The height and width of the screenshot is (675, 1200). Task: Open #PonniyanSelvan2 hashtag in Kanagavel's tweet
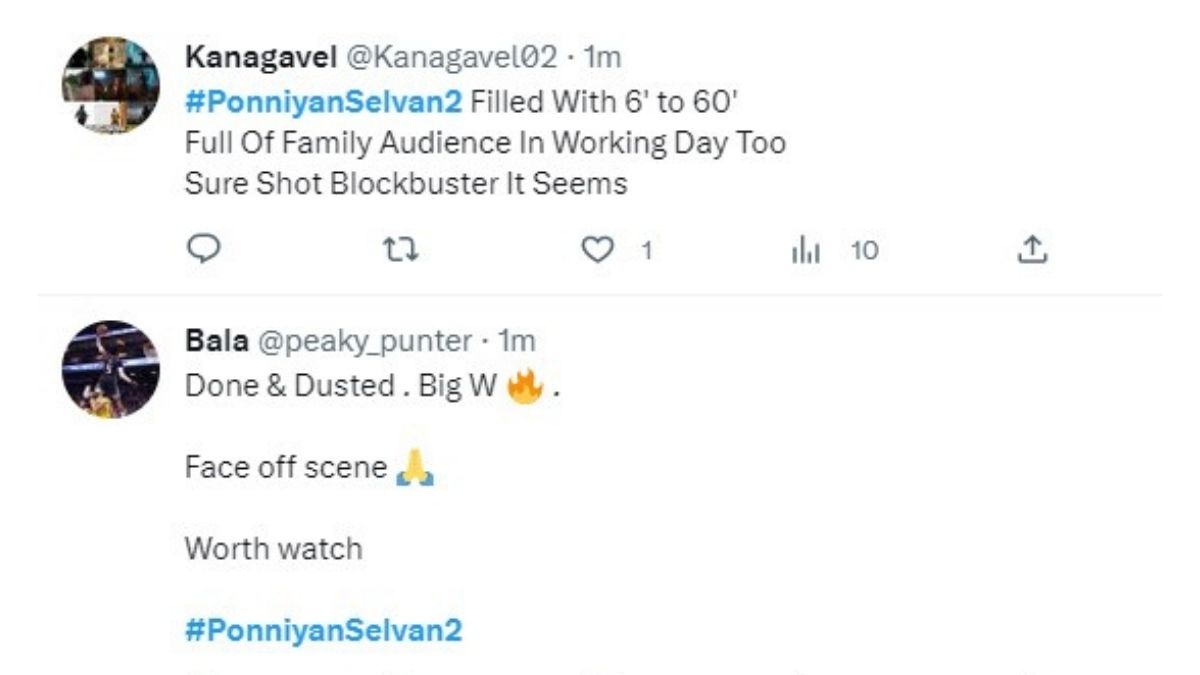[x=323, y=100]
